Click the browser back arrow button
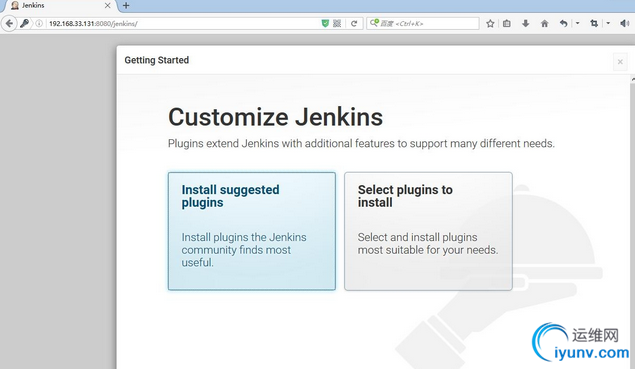635x369 pixels. [x=9, y=23]
